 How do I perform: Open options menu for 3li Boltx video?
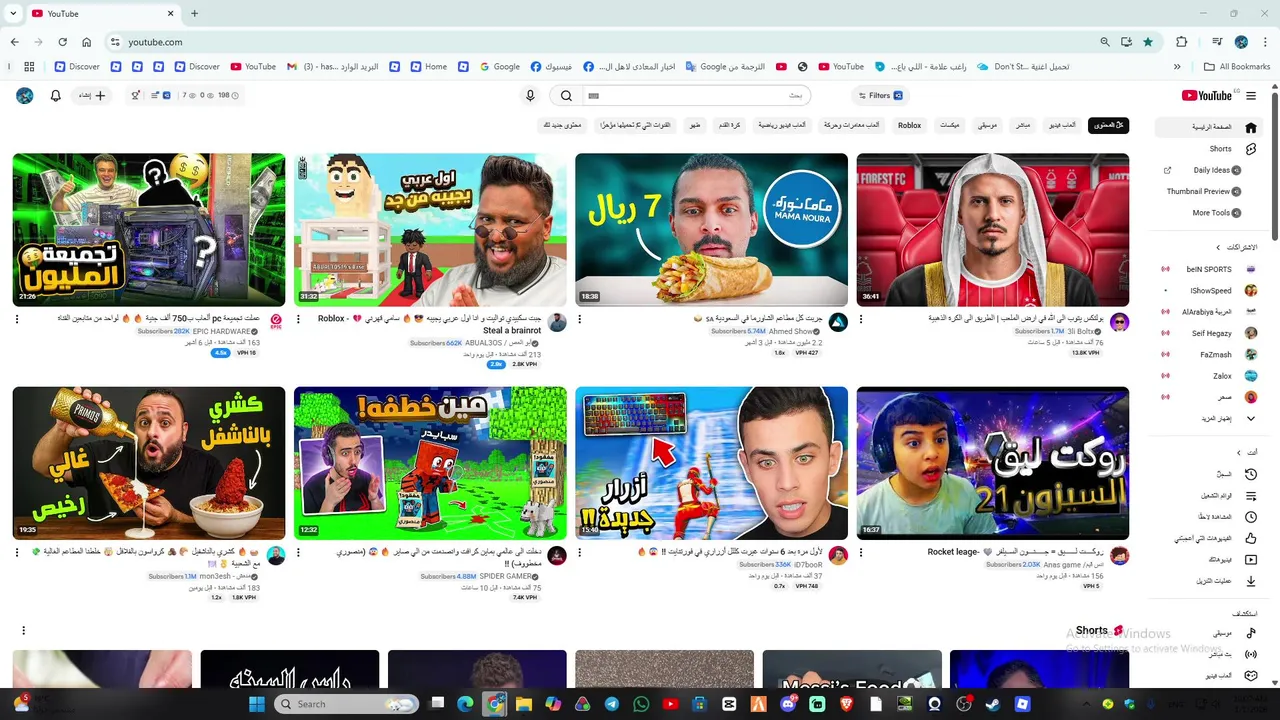pos(861,320)
